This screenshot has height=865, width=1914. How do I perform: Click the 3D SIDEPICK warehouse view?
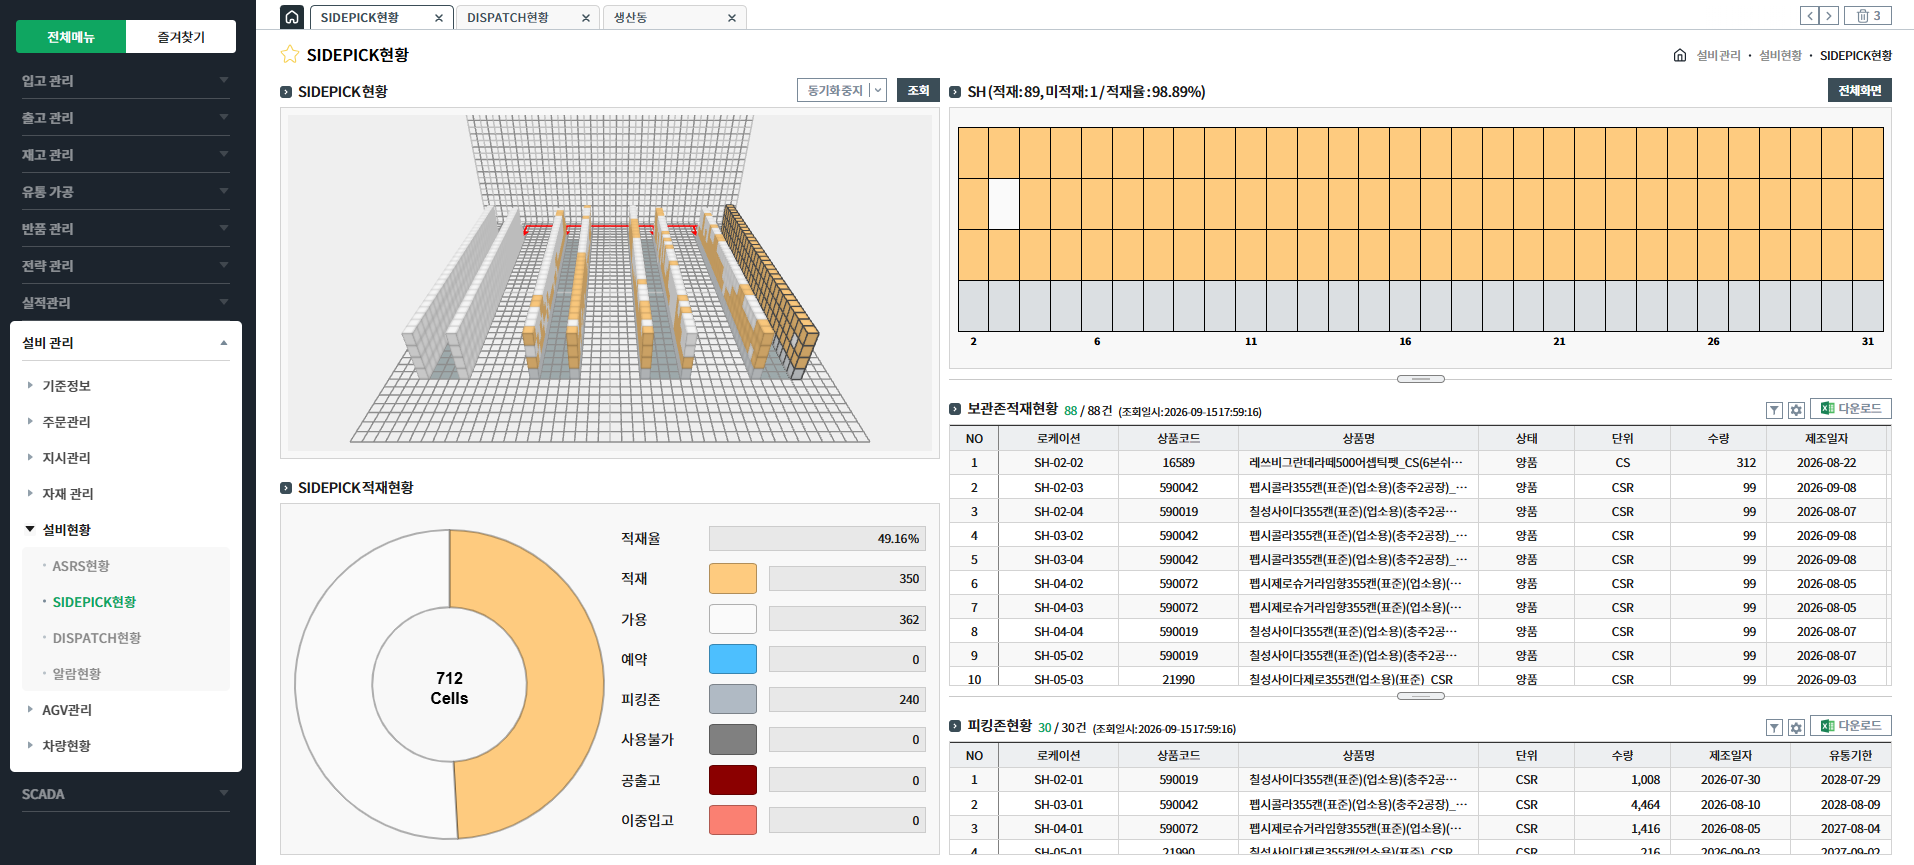[x=610, y=283]
